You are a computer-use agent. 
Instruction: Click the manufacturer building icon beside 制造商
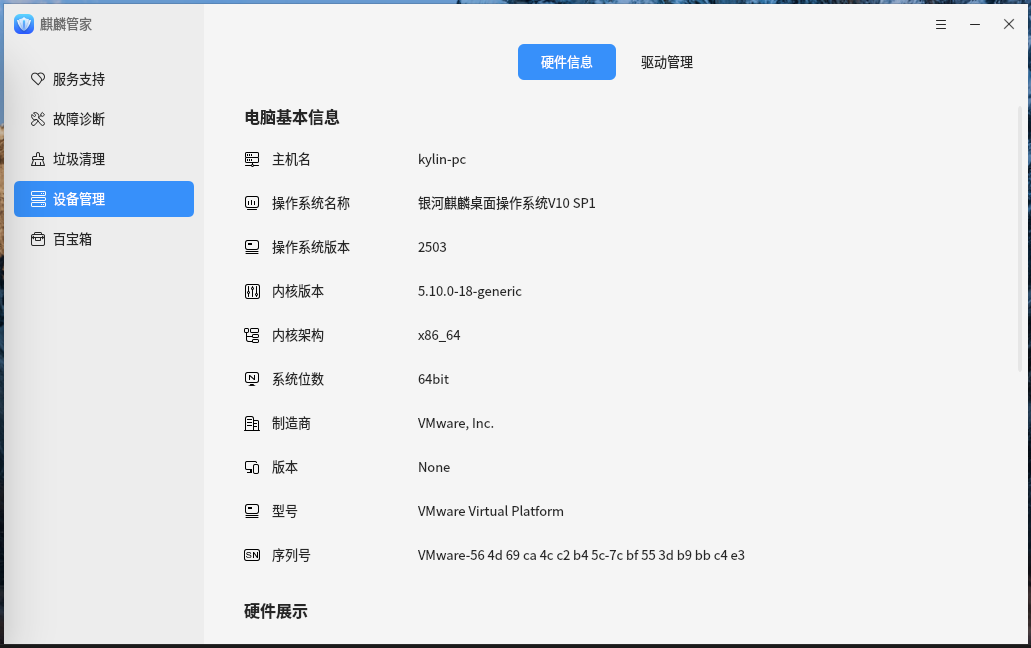click(x=252, y=423)
